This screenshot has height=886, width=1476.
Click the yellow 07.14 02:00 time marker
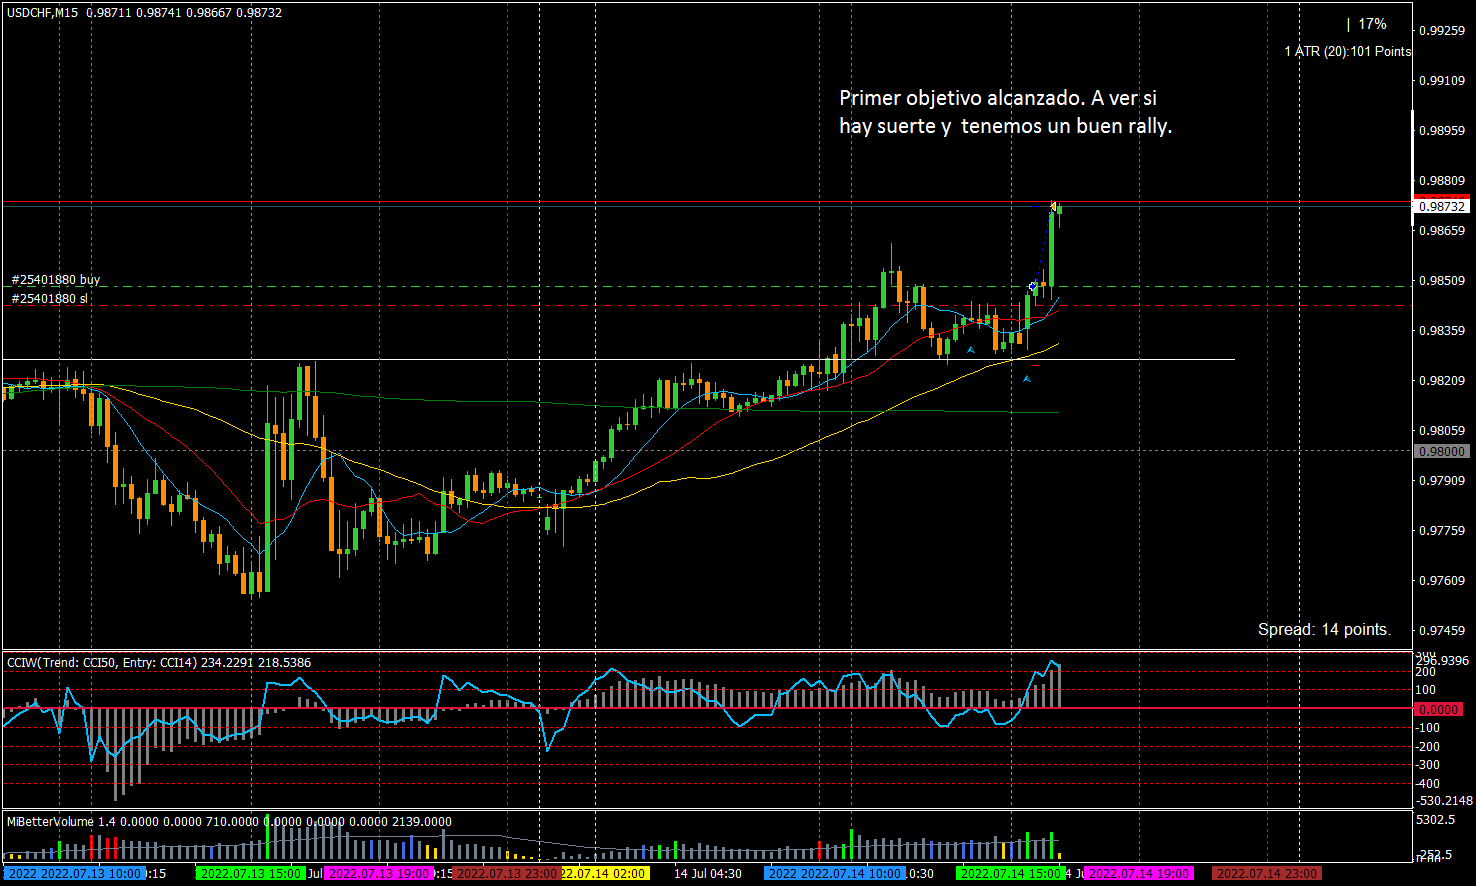click(x=604, y=873)
